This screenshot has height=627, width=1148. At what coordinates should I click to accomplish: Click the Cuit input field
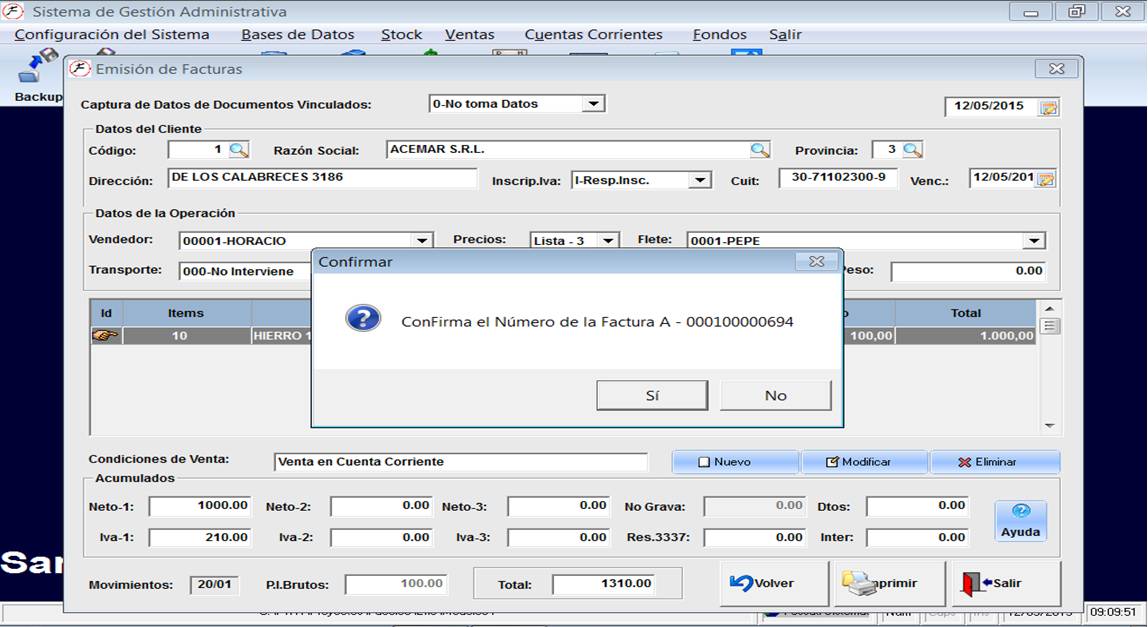pos(838,178)
